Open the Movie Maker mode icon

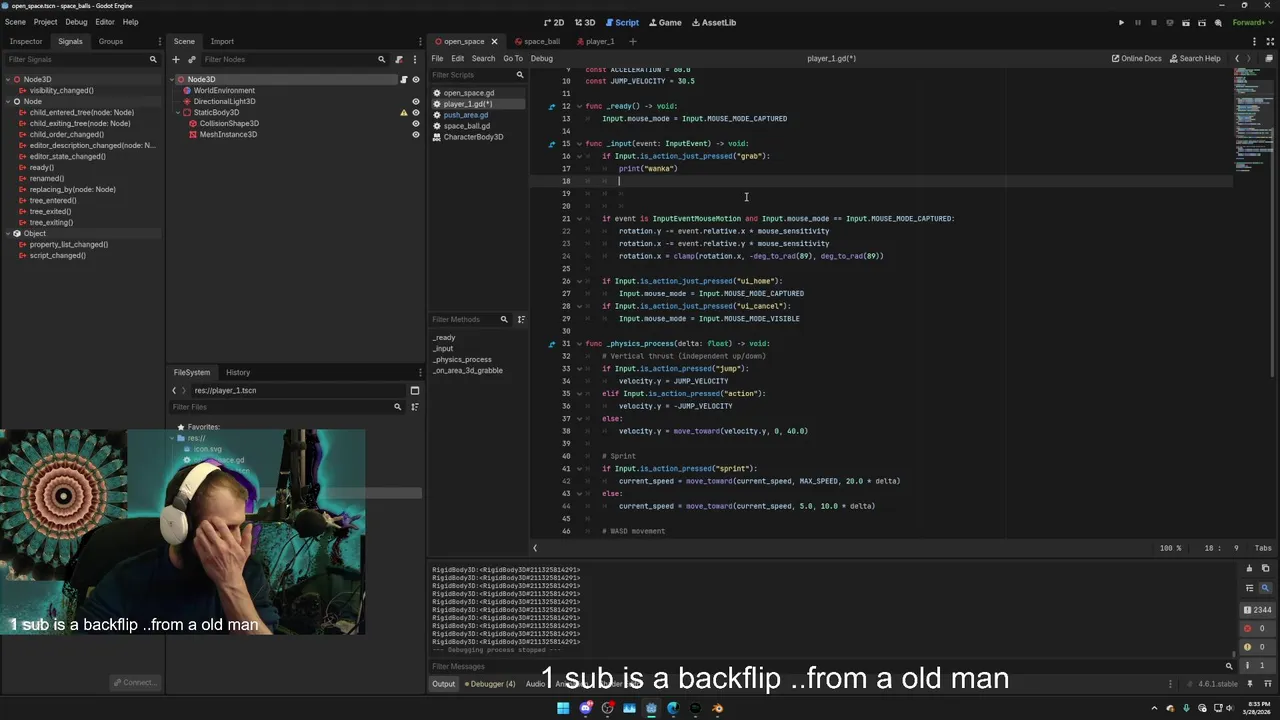pos(1218,22)
